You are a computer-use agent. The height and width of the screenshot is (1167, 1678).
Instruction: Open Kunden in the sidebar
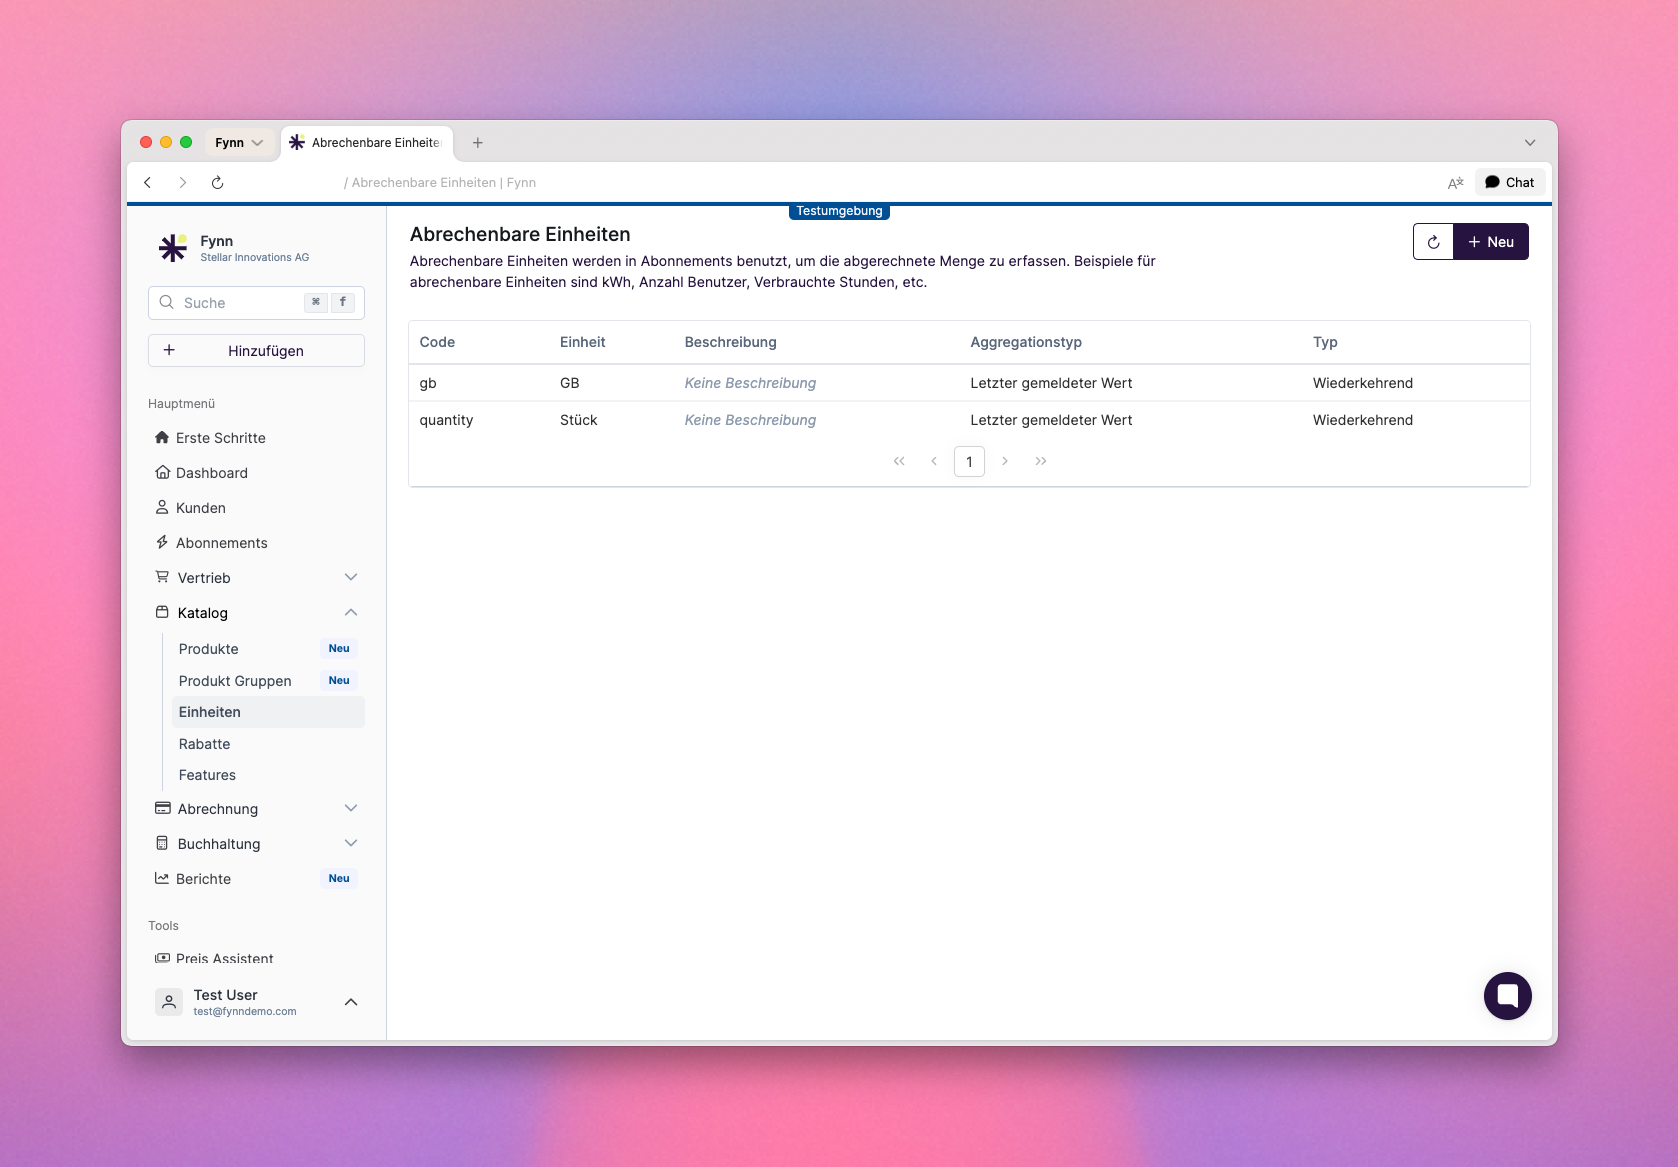(200, 508)
